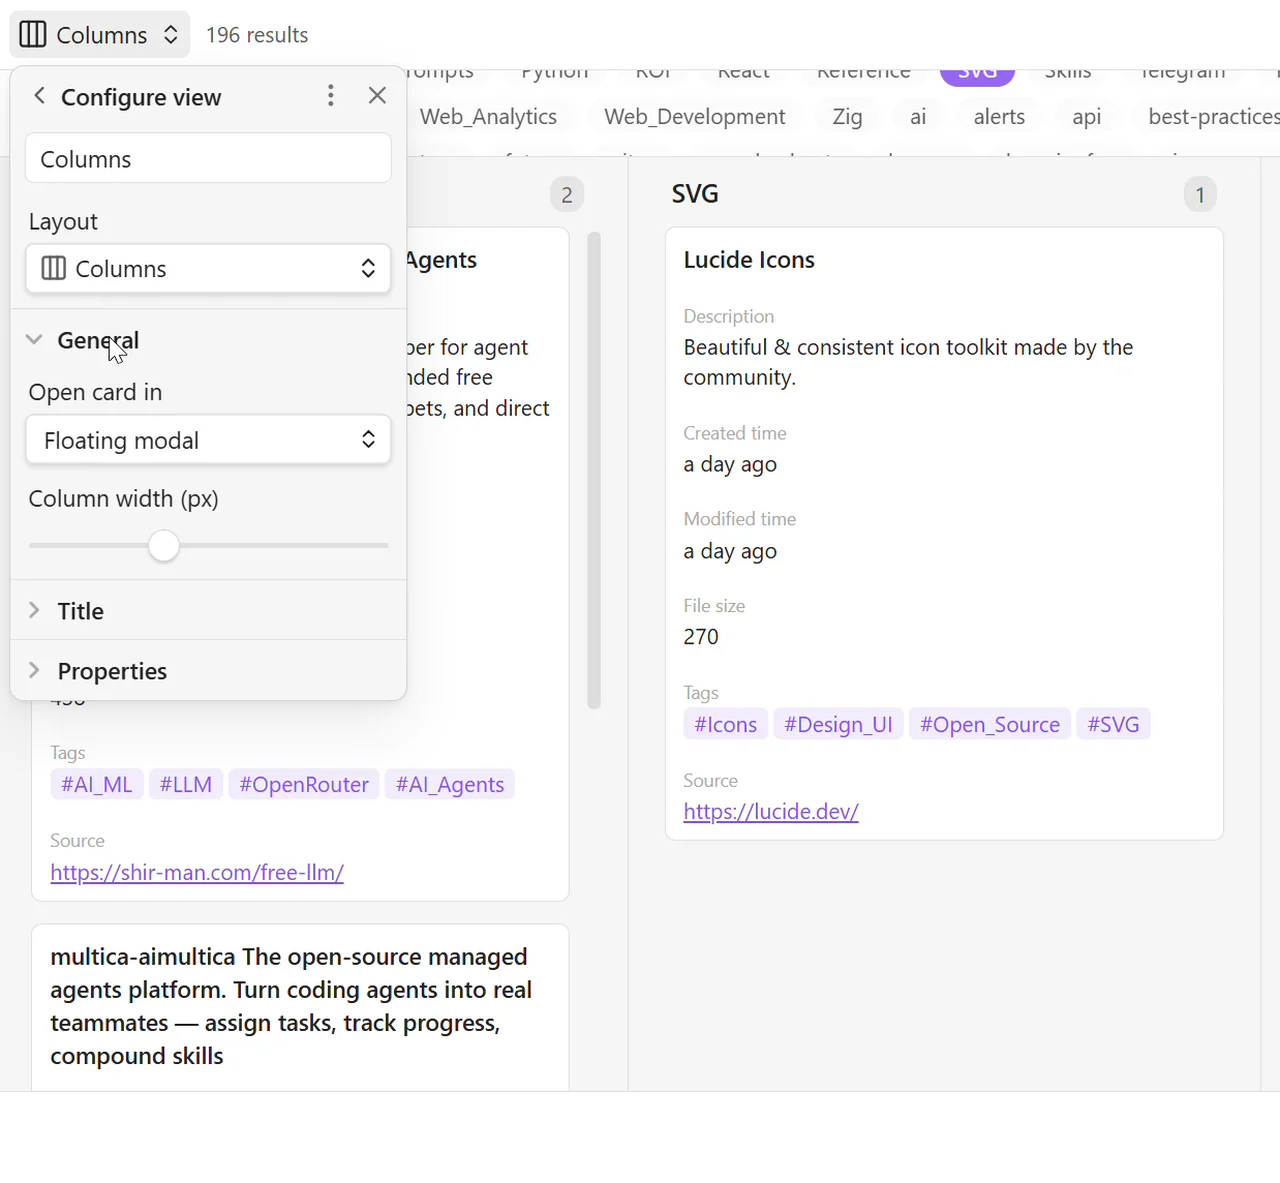Click the left column count badge 2
Image resolution: width=1280 pixels, height=1183 pixels.
click(567, 194)
